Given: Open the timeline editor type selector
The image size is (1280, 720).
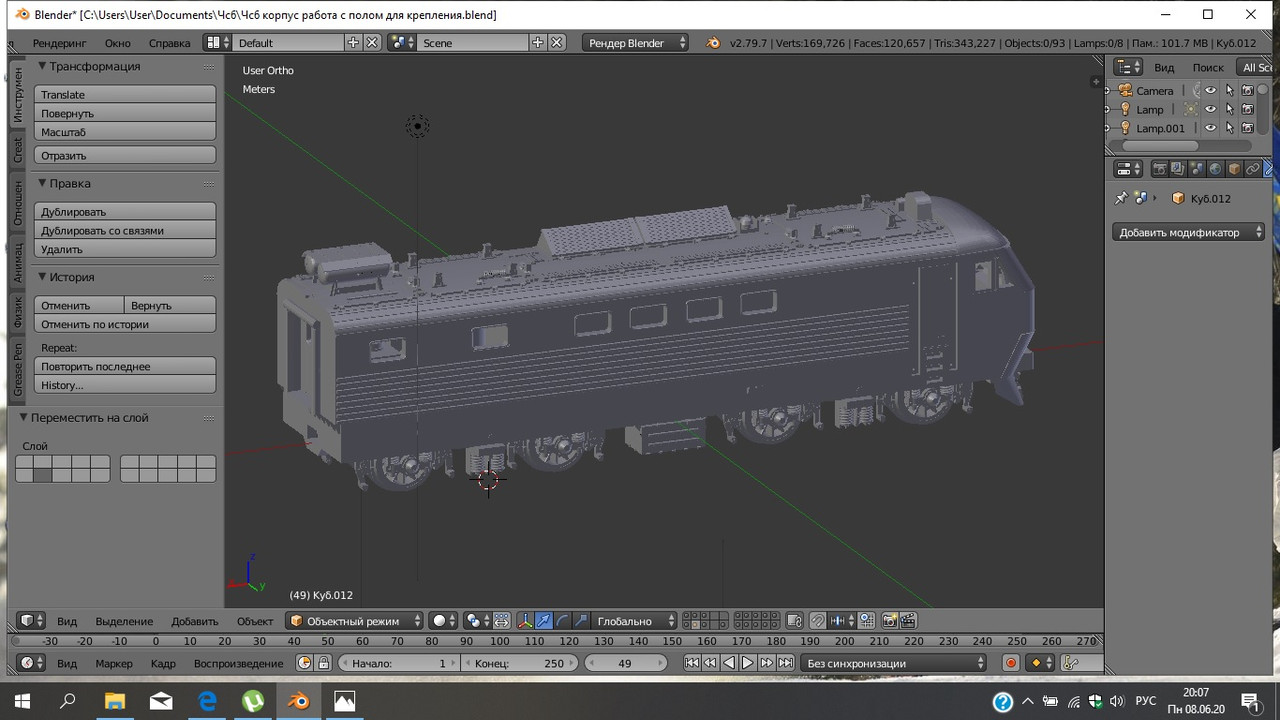Looking at the screenshot, I should 33,663.
